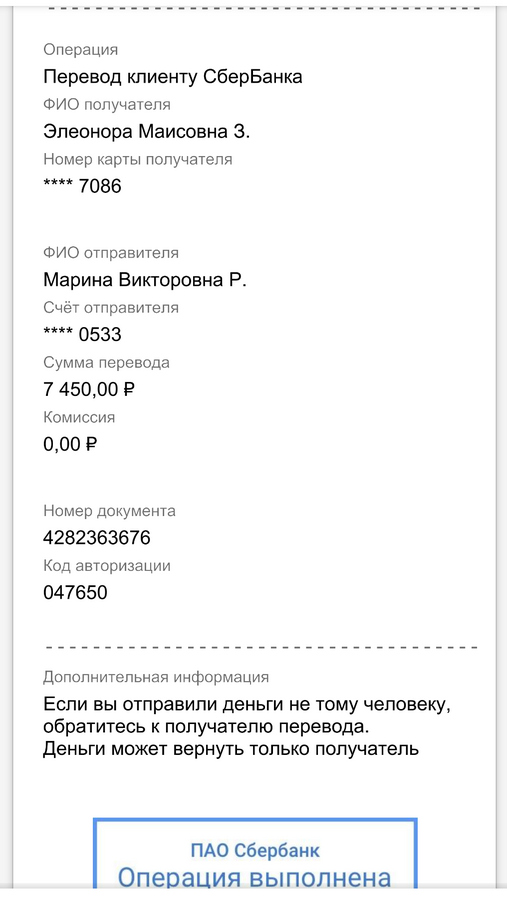Image resolution: width=507 pixels, height=900 pixels.
Task: Click the 'Операция' field label
Action: (80, 50)
